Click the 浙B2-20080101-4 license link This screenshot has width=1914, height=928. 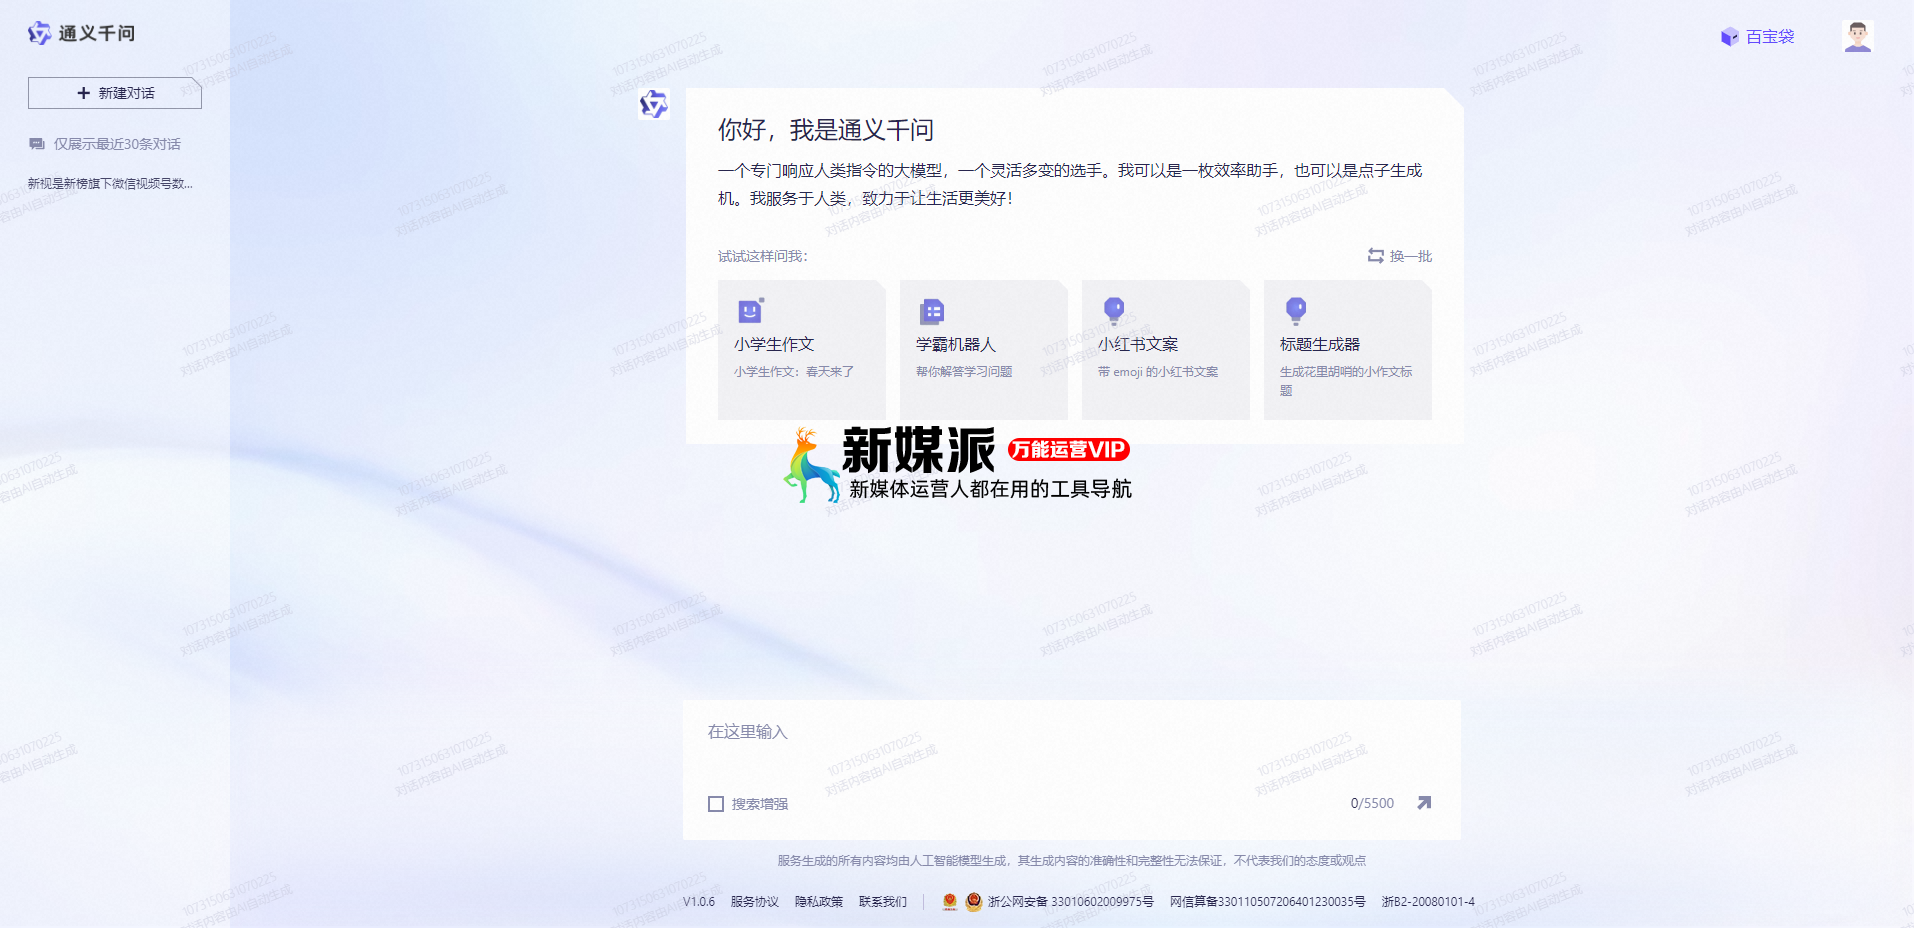[x=1428, y=902]
